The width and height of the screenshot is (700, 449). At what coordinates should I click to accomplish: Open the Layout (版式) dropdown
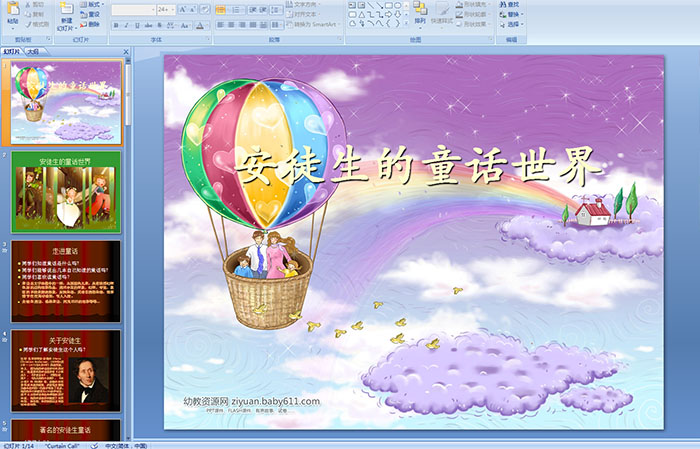click(92, 4)
